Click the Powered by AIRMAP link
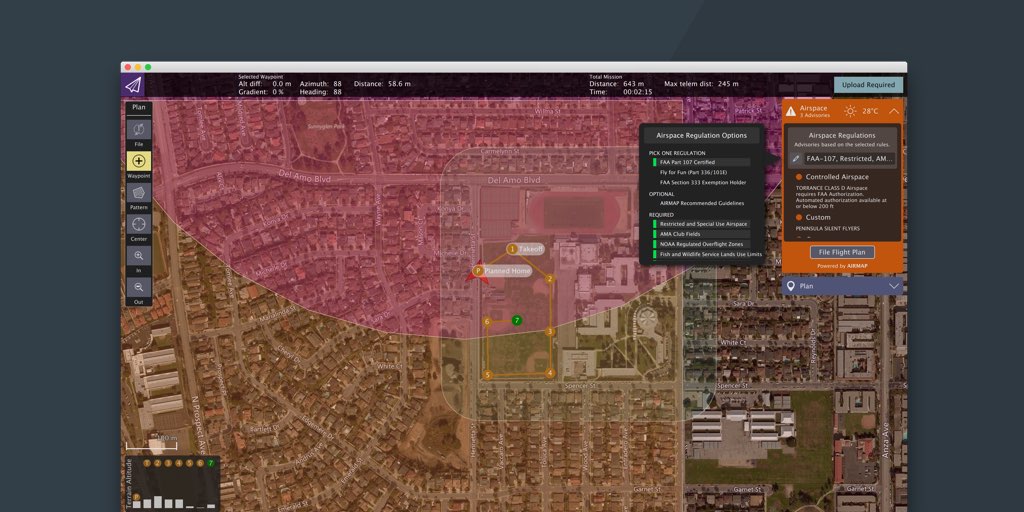The image size is (1024, 512). point(842,266)
